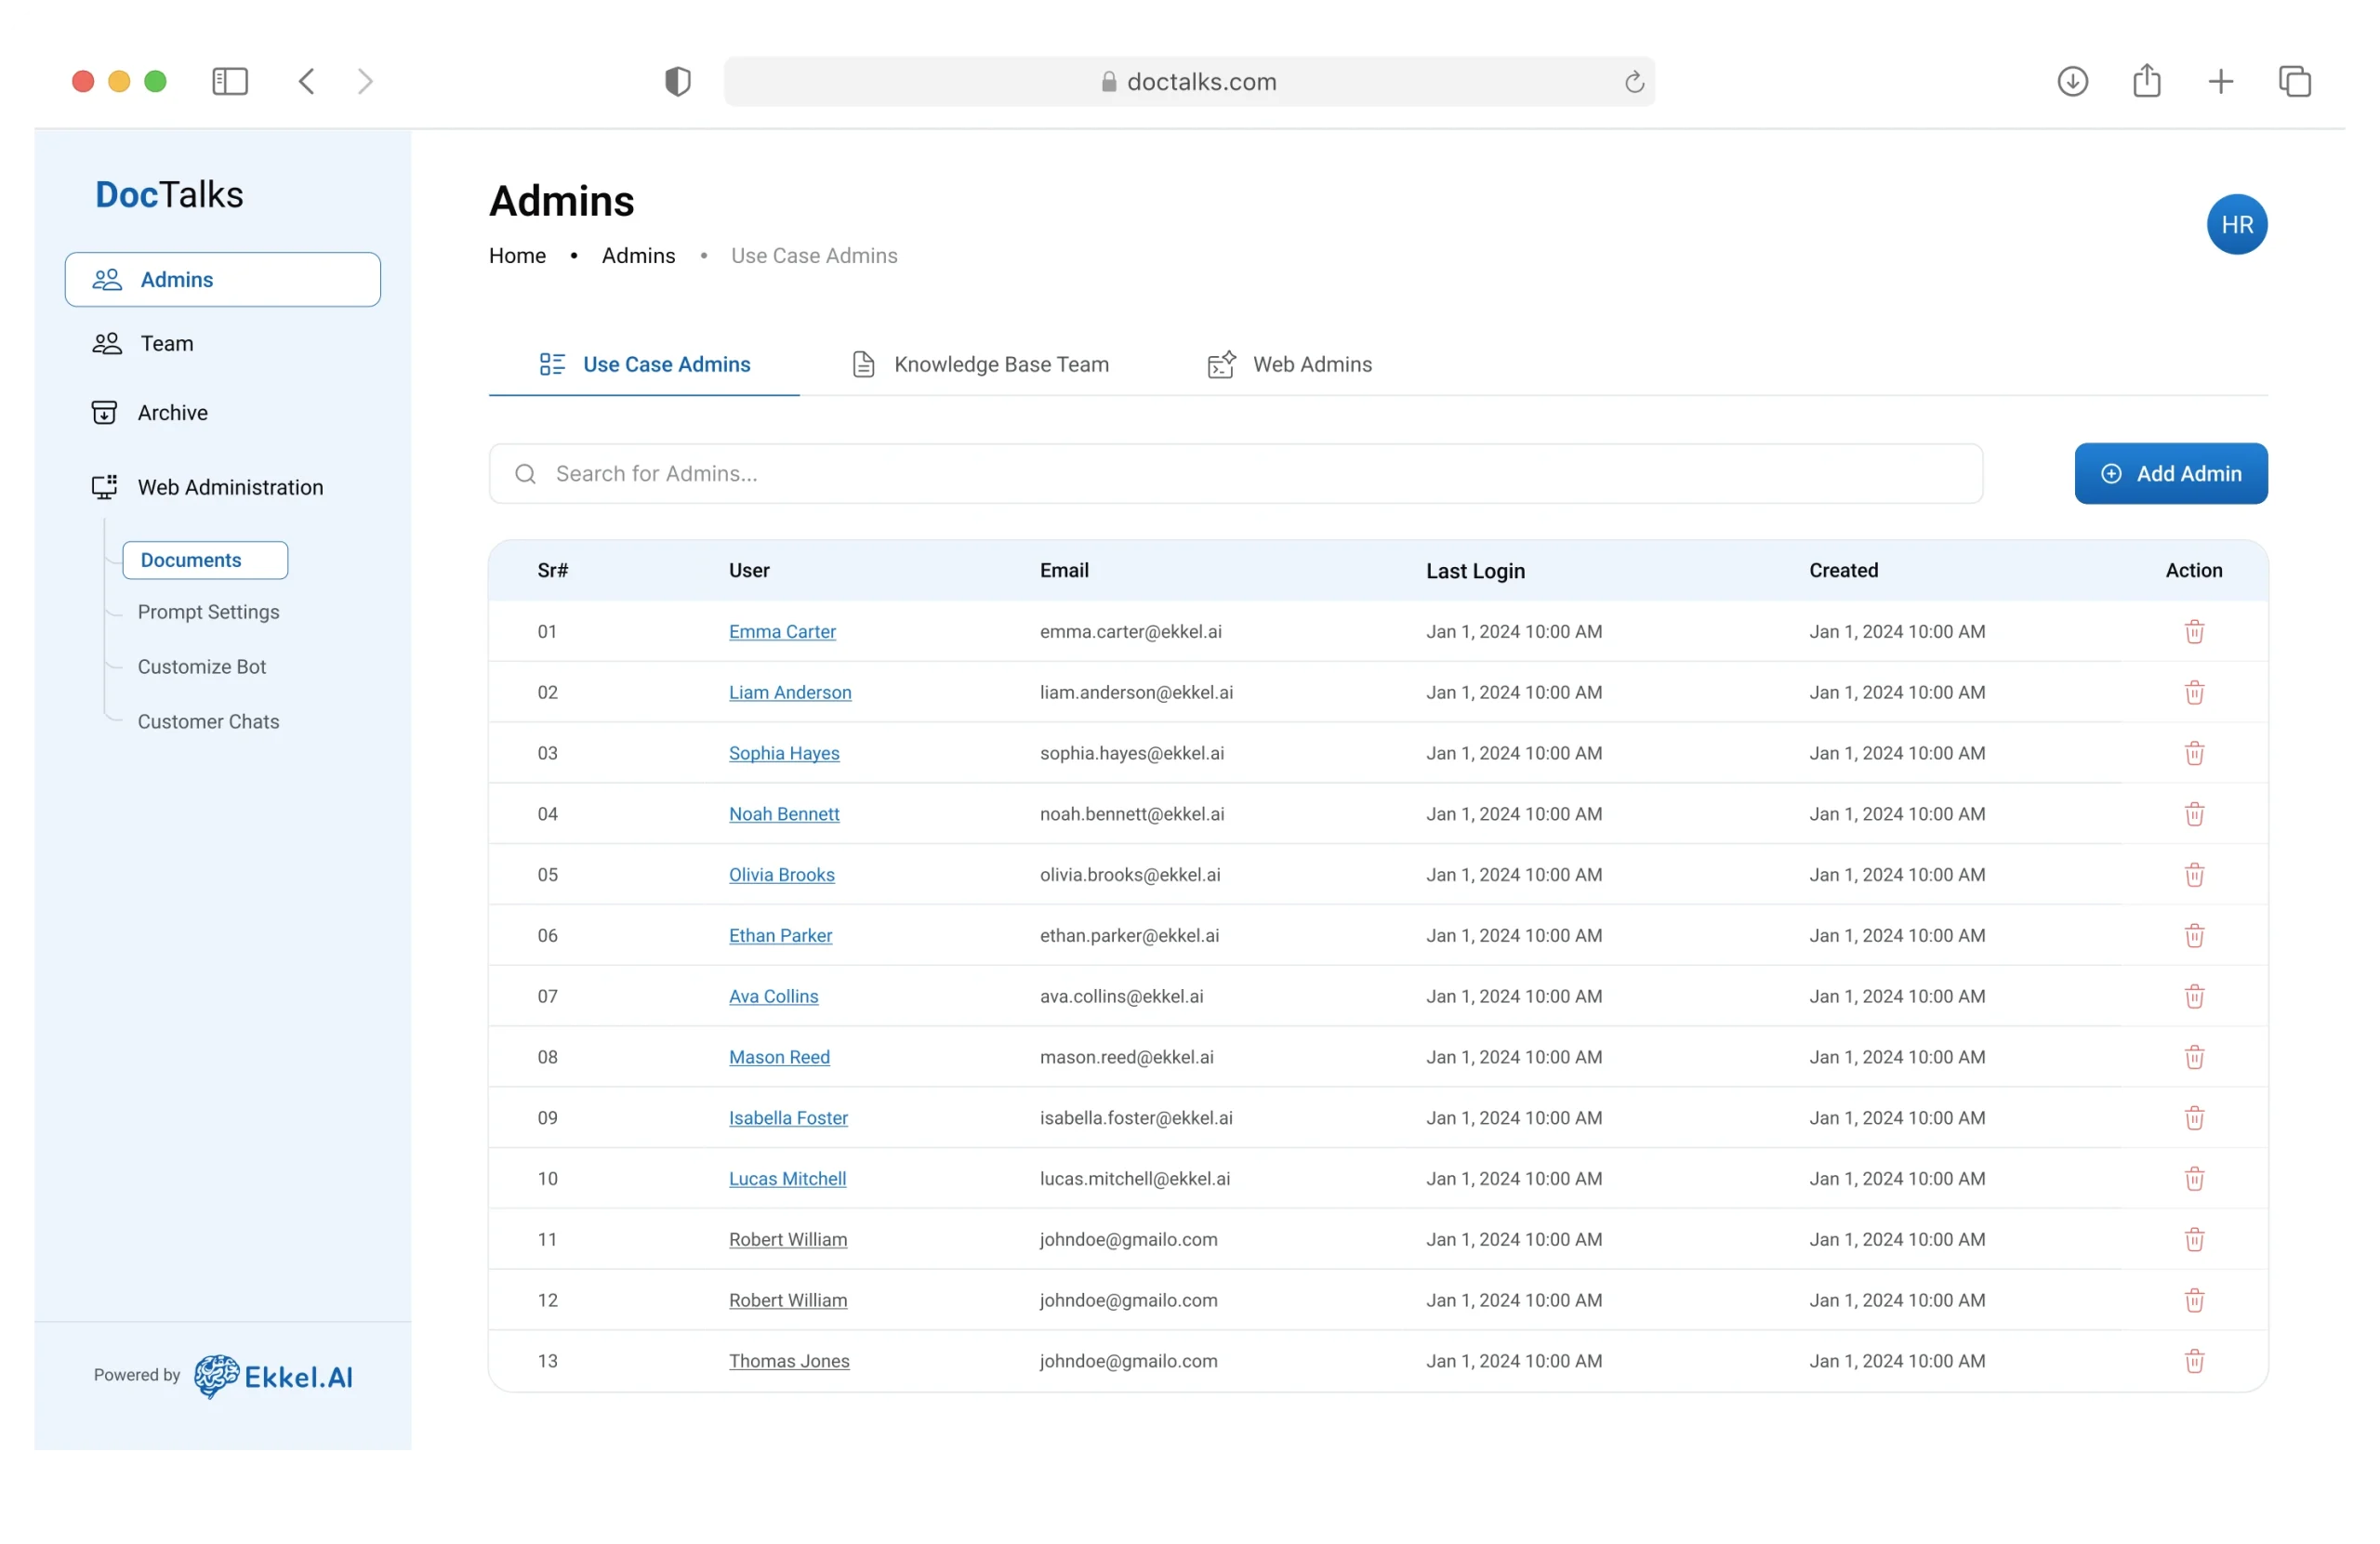The height and width of the screenshot is (1544, 2380).
Task: Click trash icon for Noah Bennett row
Action: [x=2194, y=814]
